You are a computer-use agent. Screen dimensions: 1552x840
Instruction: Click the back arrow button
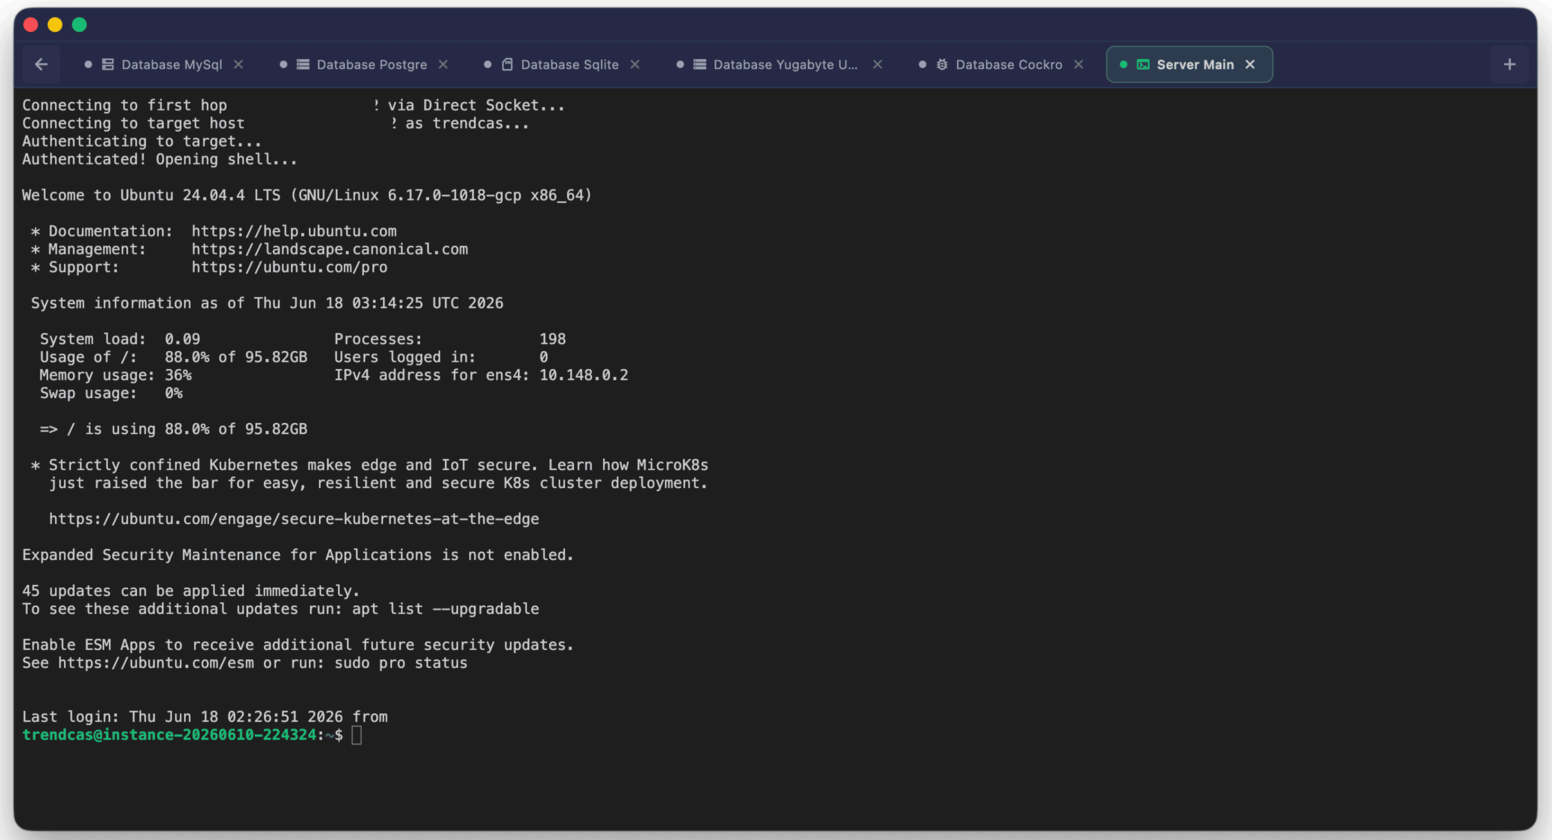(41, 64)
